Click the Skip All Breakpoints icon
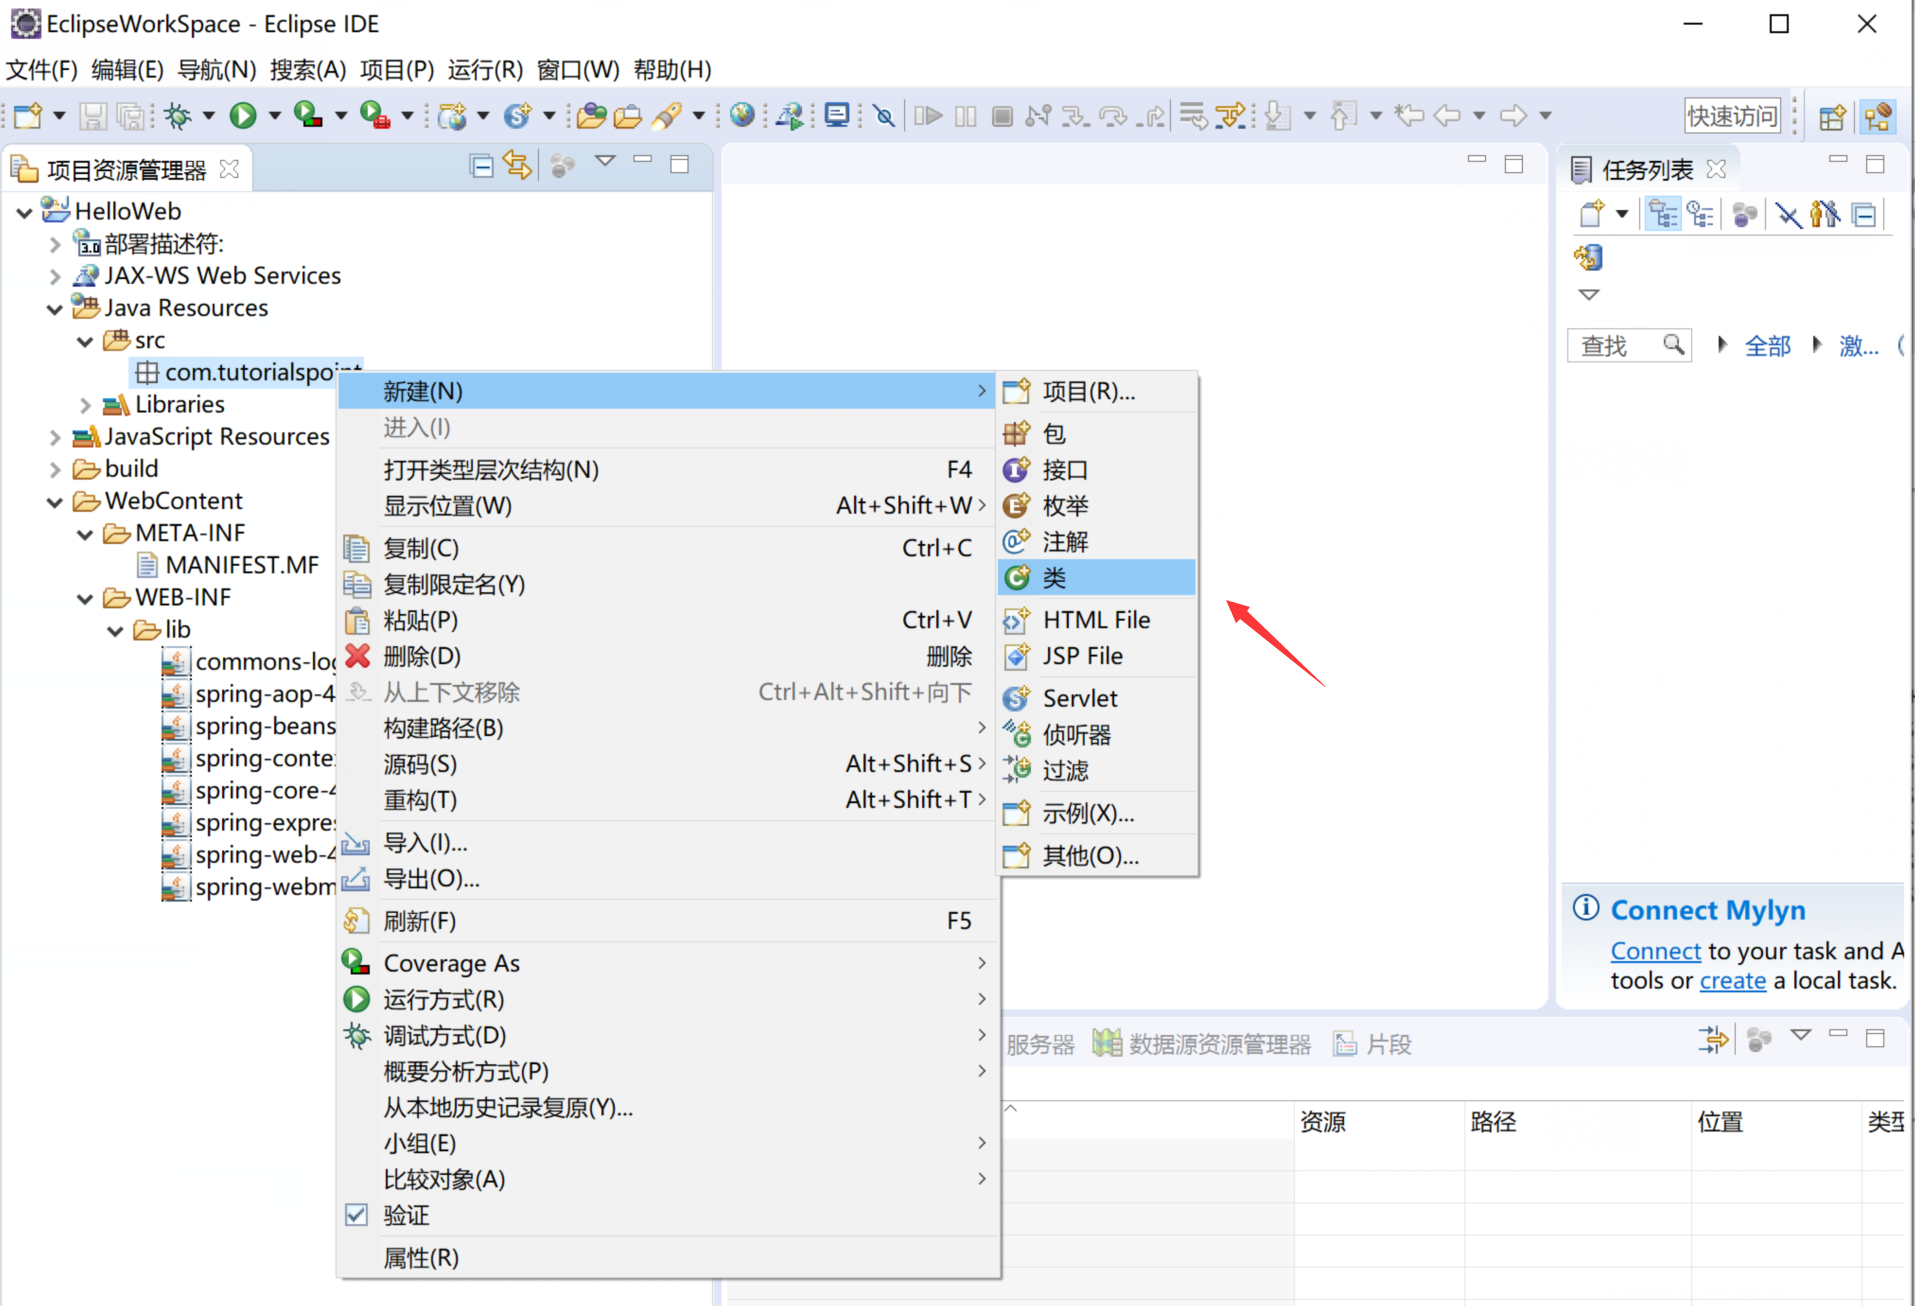 (x=883, y=115)
